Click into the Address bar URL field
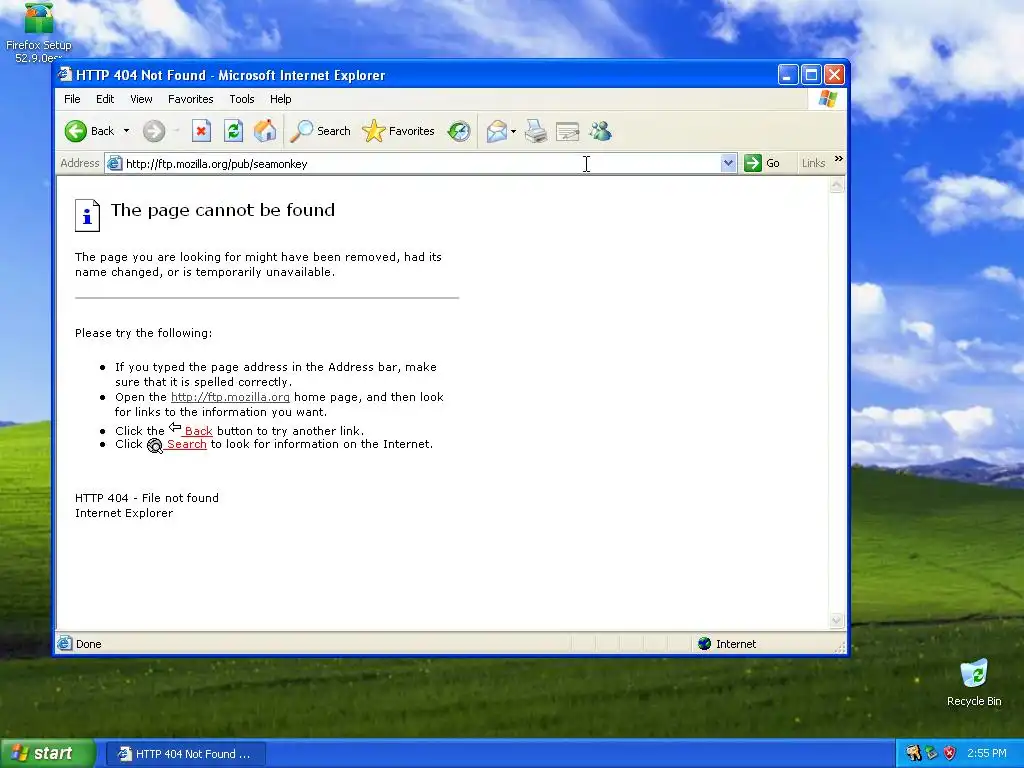The height and width of the screenshot is (768, 1024). click(x=422, y=164)
